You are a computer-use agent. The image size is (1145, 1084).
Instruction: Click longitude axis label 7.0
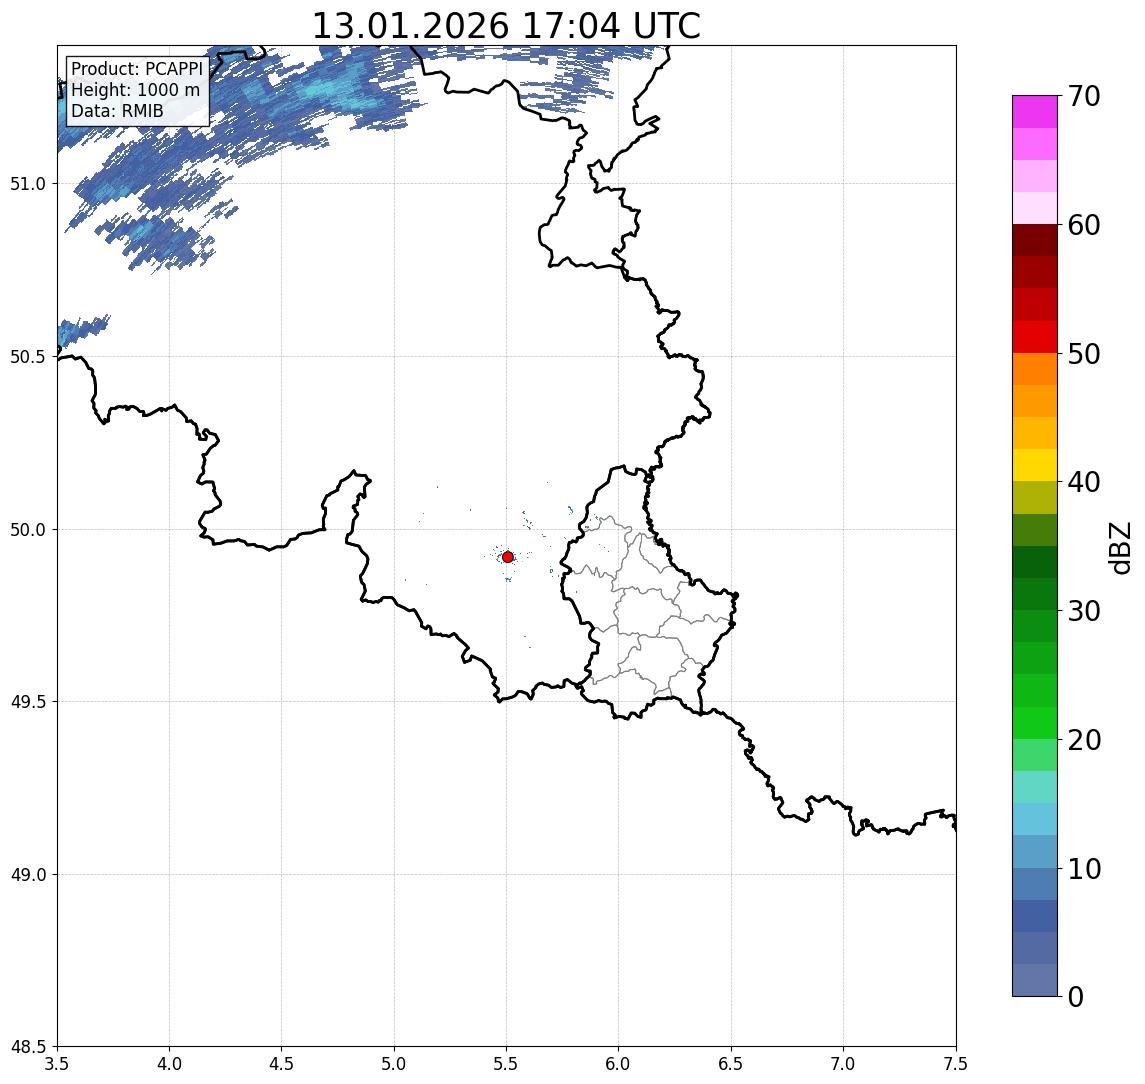click(843, 1064)
